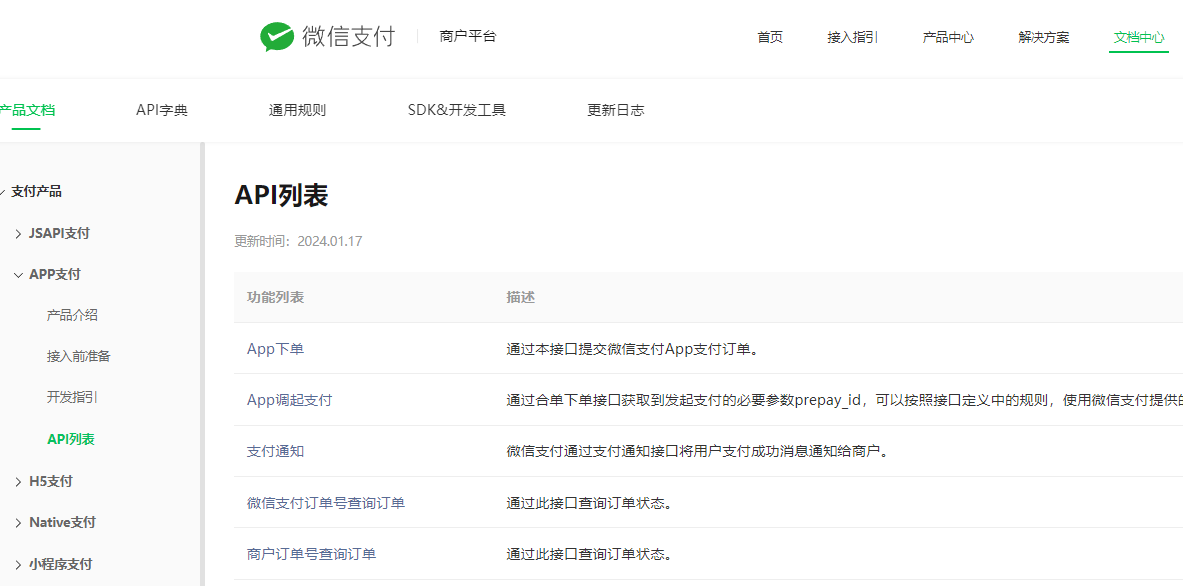Click the 更新时间：2024.01.17 text
Image resolution: width=1183 pixels, height=586 pixels.
299,241
